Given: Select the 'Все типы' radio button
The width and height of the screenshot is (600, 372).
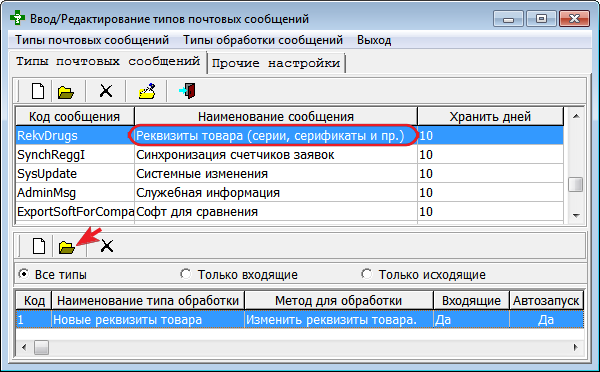Looking at the screenshot, I should (24, 274).
